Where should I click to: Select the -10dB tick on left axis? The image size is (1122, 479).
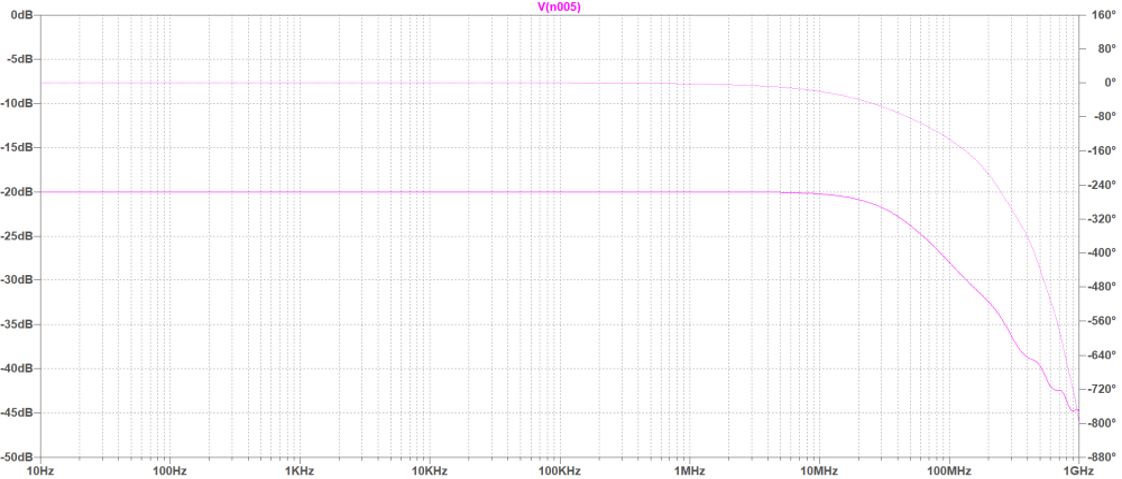click(x=18, y=103)
